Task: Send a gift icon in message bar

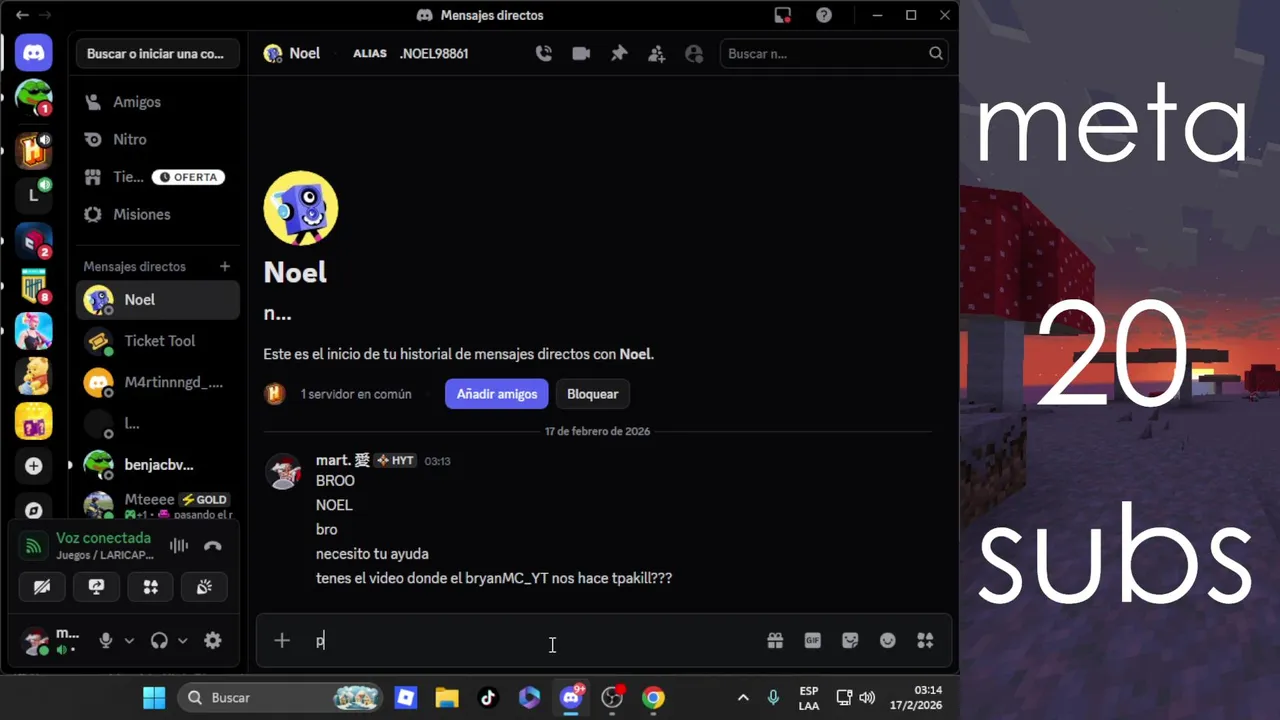Action: click(x=775, y=641)
